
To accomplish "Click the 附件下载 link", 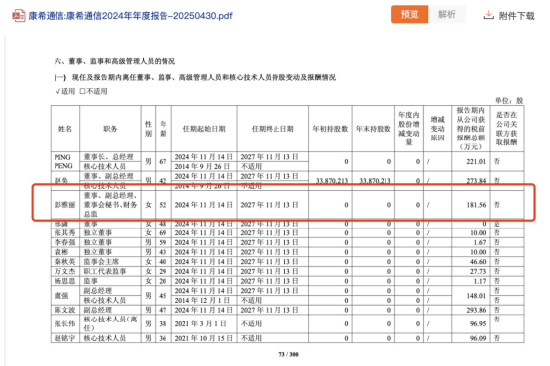I will point(516,16).
